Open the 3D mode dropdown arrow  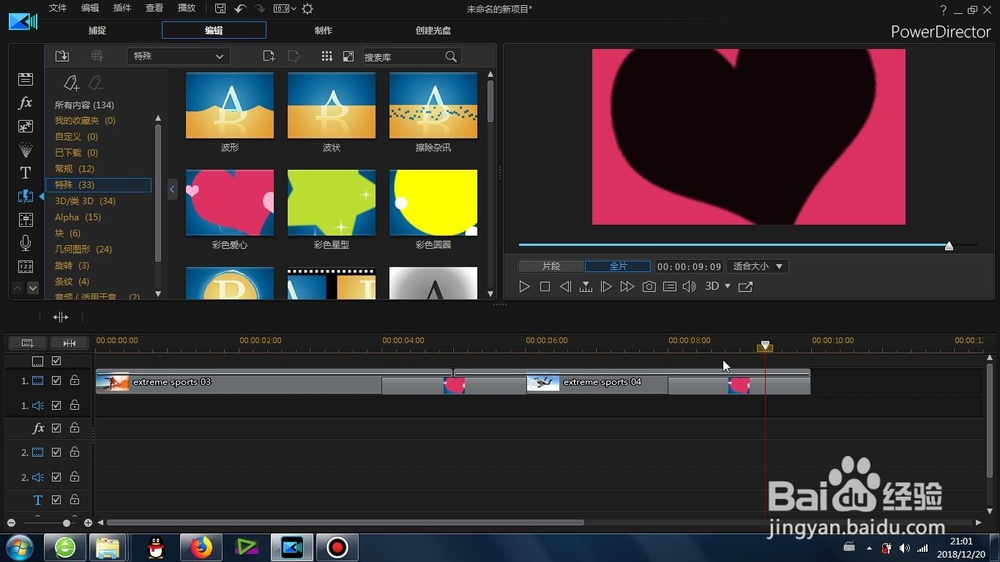pyautogui.click(x=727, y=286)
